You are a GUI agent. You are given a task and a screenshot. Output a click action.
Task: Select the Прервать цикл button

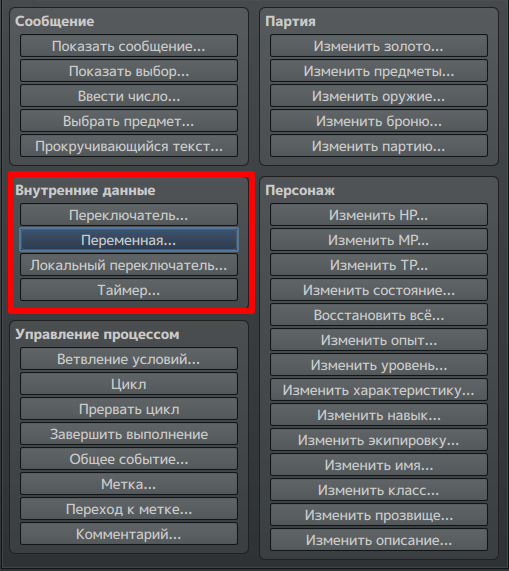point(129,409)
